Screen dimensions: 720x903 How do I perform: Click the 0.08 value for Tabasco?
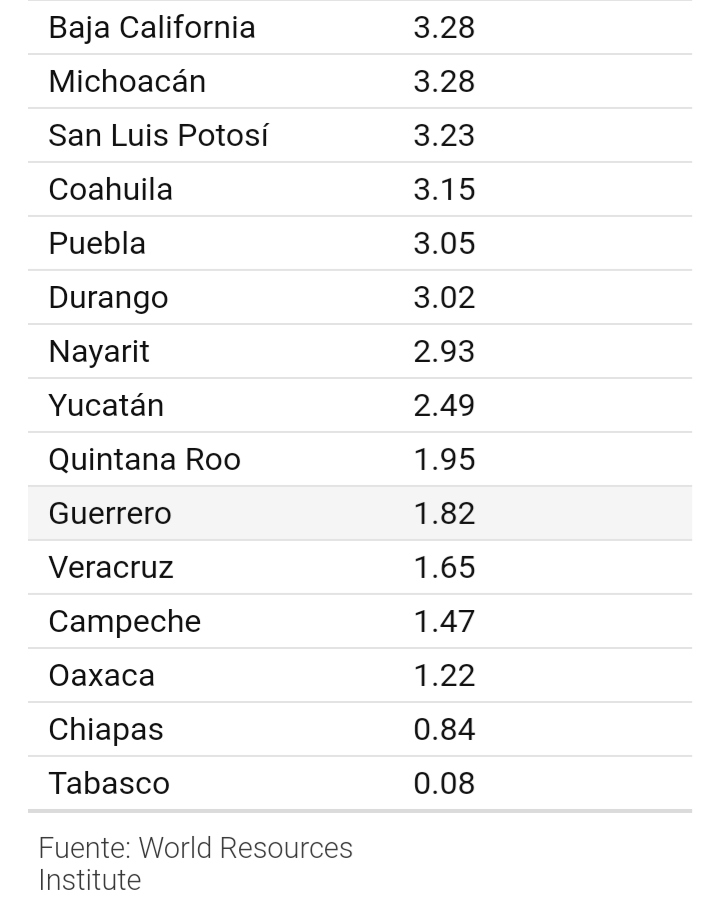(444, 783)
